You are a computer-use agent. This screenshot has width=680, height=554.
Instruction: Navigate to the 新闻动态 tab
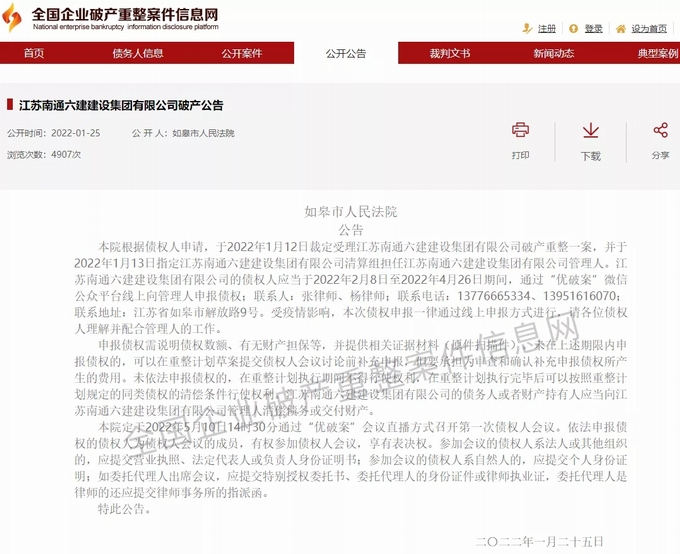pyautogui.click(x=554, y=53)
